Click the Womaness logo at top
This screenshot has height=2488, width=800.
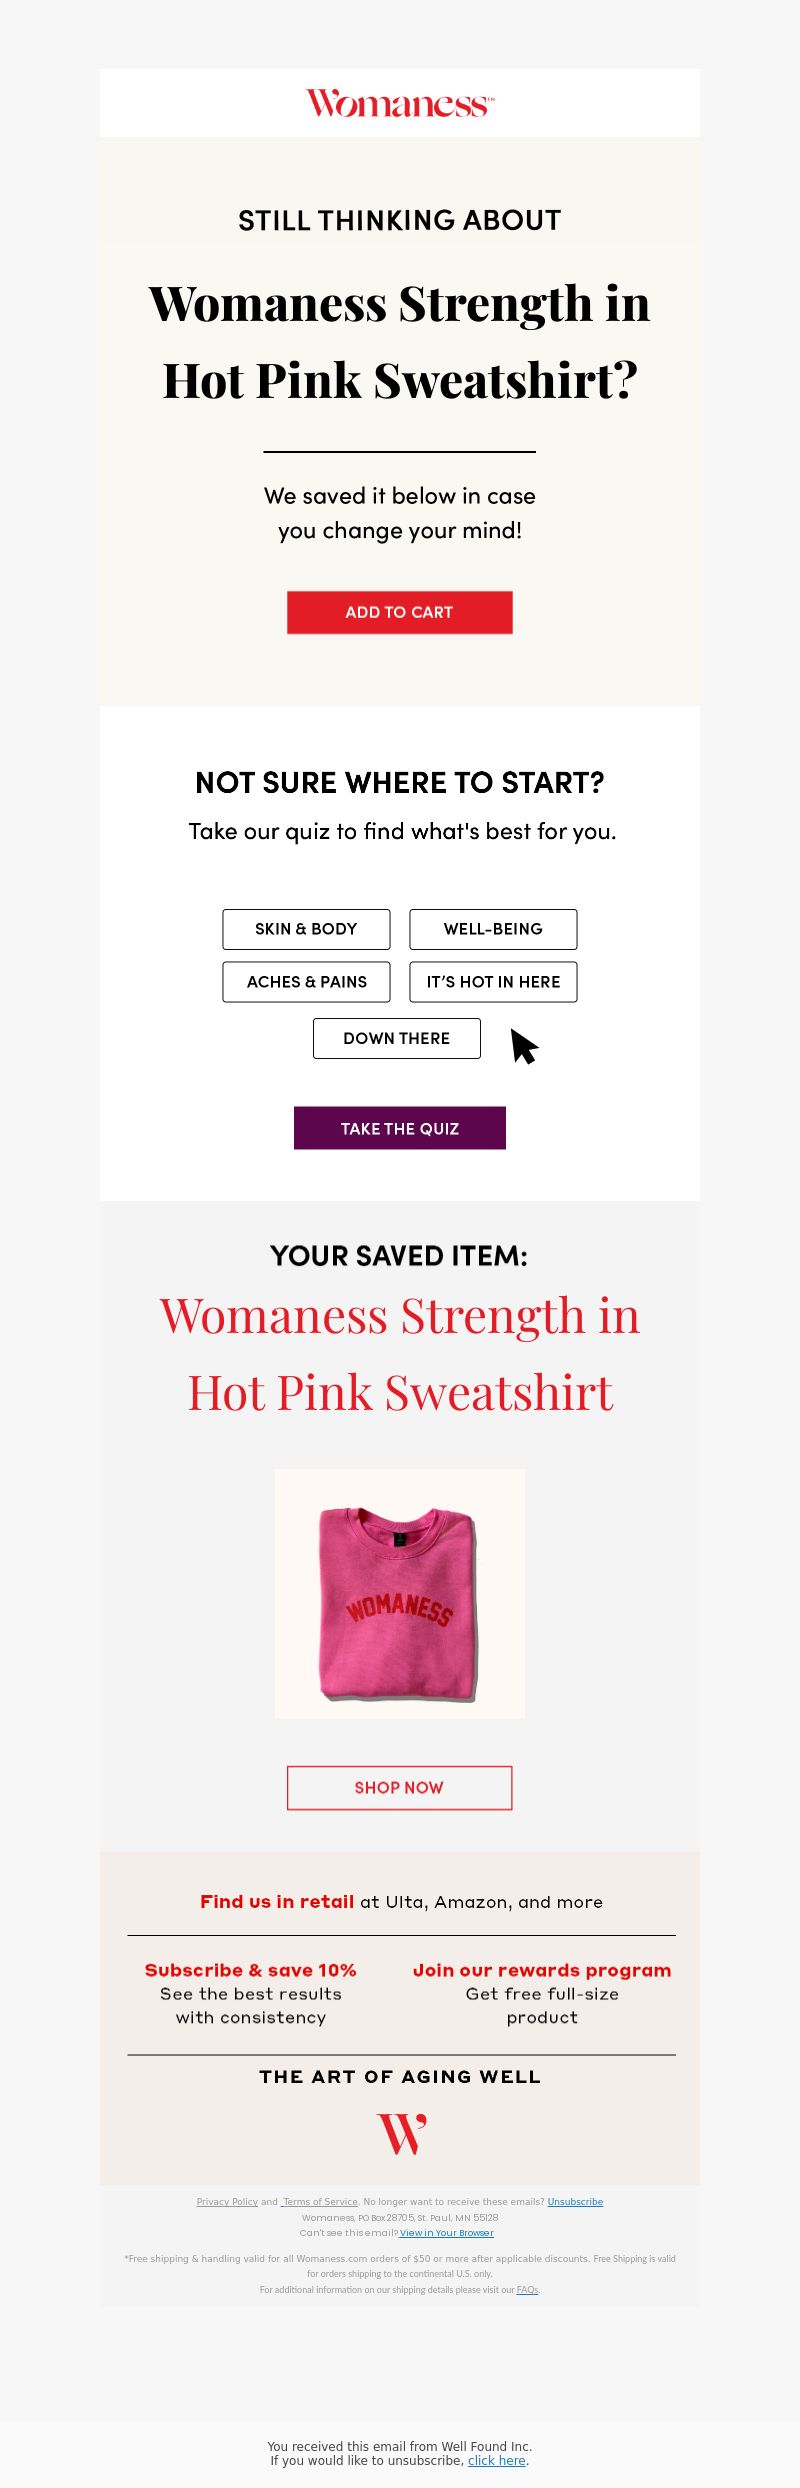(x=400, y=103)
